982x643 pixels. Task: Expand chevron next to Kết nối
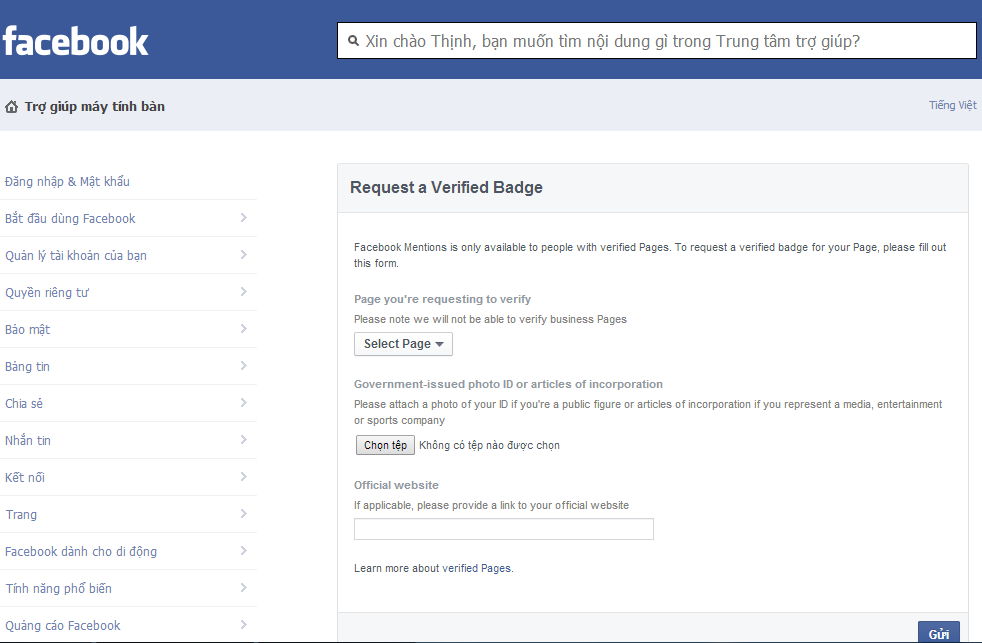click(244, 476)
